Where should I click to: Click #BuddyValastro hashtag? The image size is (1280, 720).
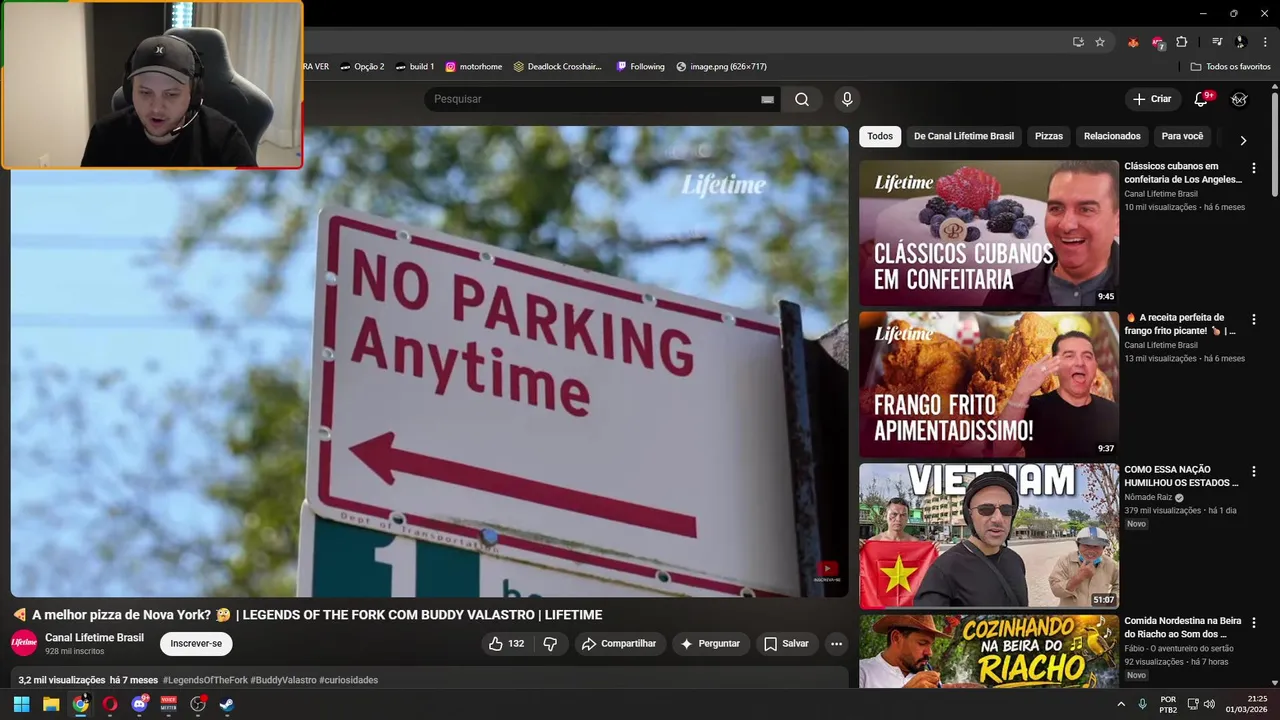[x=283, y=680]
